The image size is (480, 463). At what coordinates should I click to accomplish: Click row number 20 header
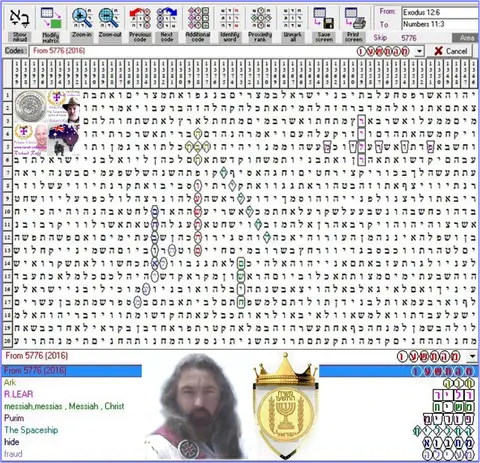(7, 341)
